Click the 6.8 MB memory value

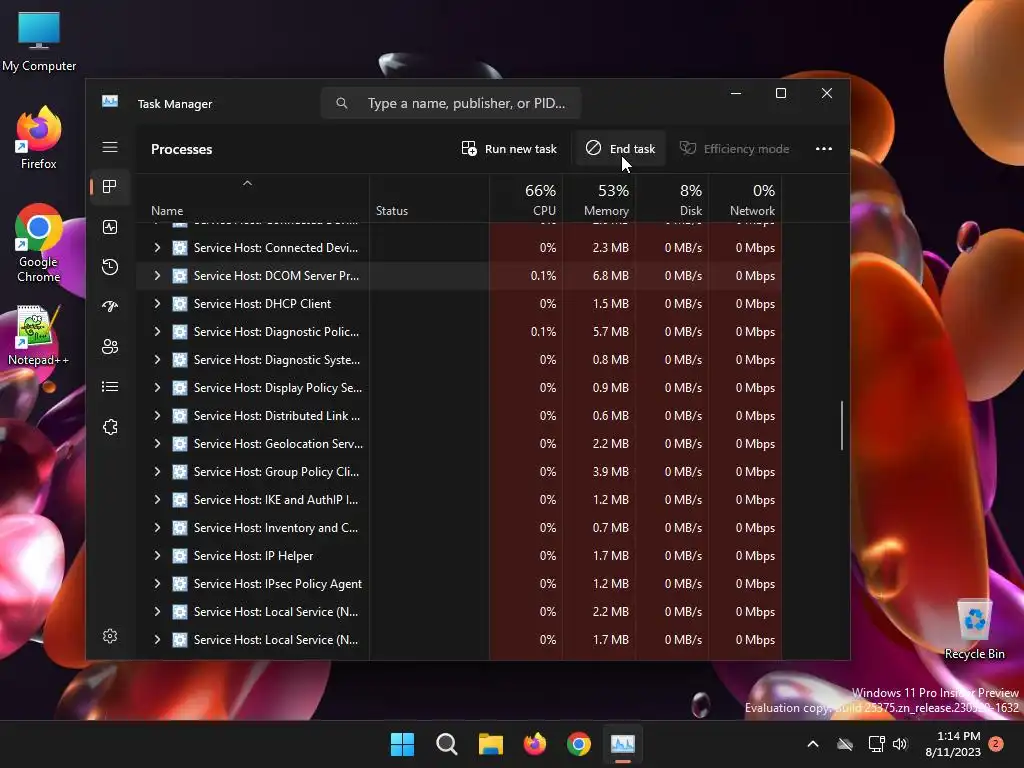(x=610, y=276)
